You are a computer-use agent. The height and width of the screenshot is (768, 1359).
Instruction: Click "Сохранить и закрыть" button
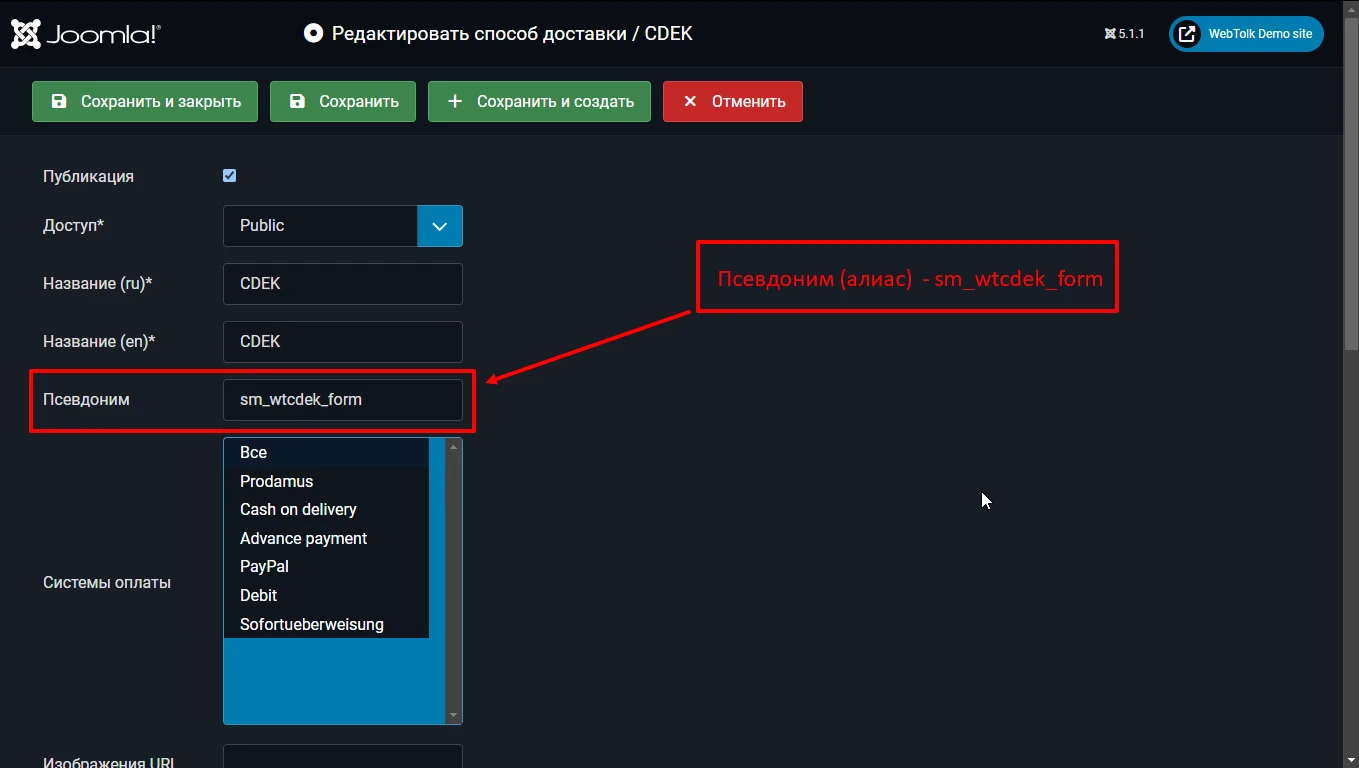click(145, 101)
